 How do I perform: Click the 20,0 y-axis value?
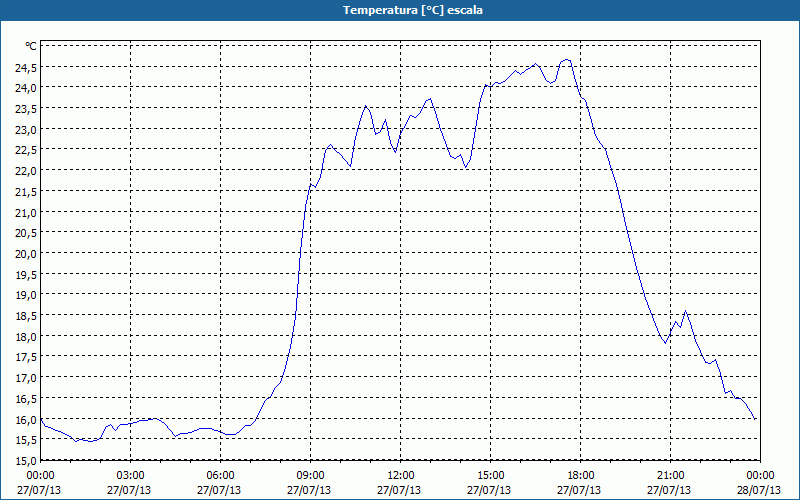pos(26,254)
